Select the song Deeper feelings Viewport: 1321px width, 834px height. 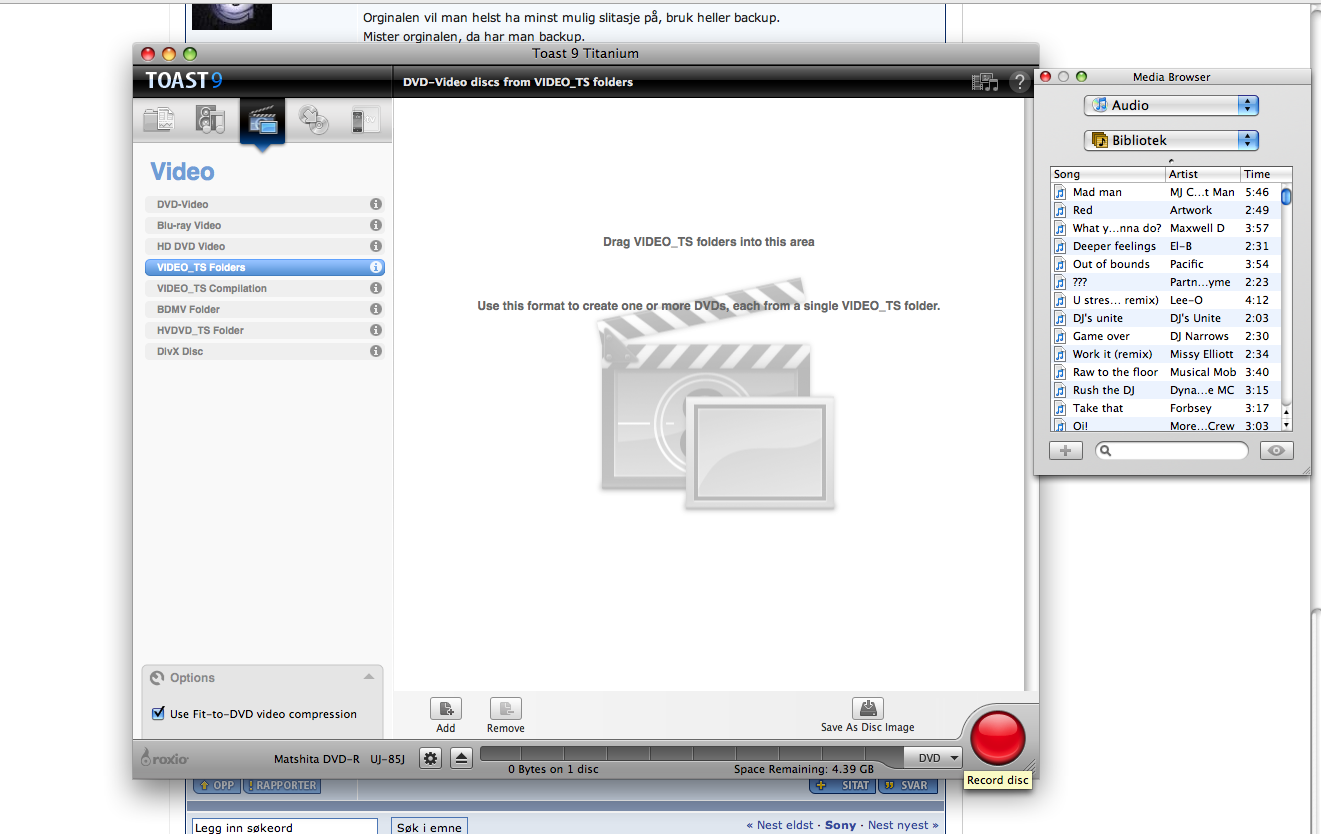pos(1166,246)
